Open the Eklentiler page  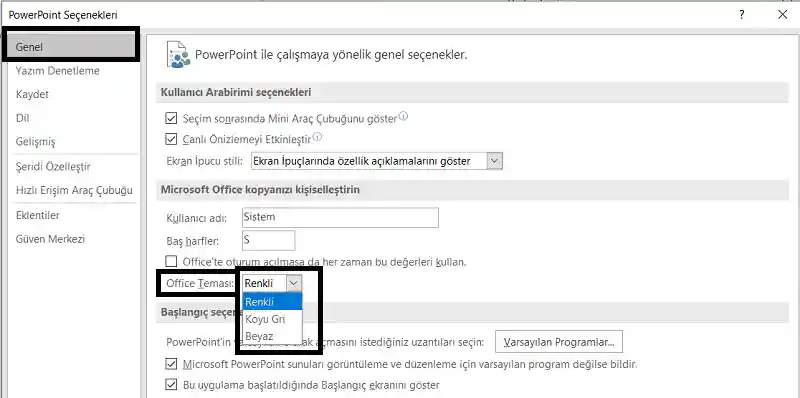pos(38,215)
